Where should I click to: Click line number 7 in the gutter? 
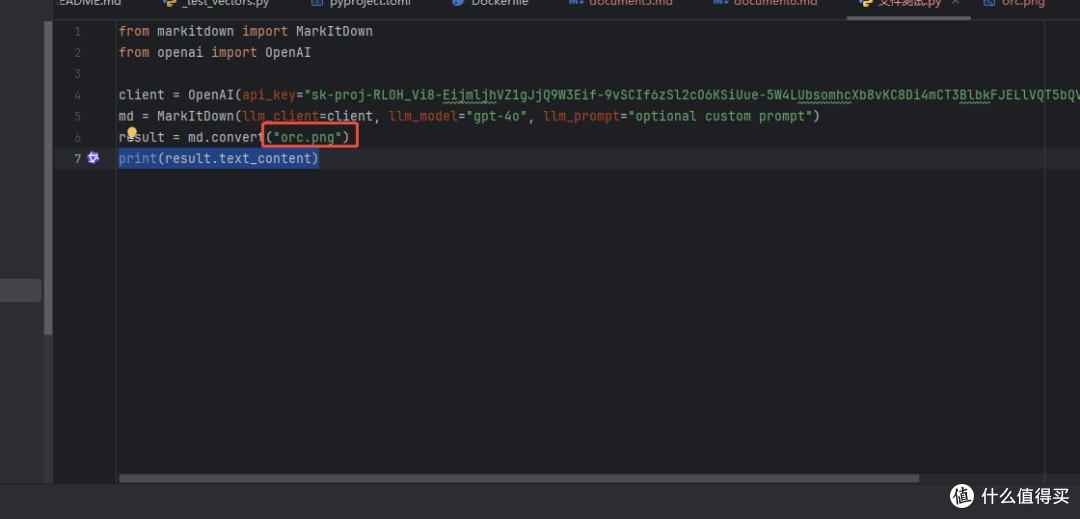point(77,158)
